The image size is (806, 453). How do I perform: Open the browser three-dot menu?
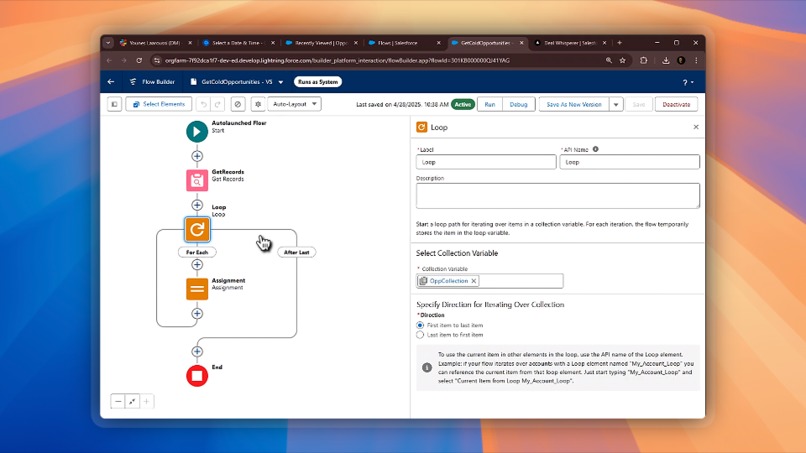point(696,60)
